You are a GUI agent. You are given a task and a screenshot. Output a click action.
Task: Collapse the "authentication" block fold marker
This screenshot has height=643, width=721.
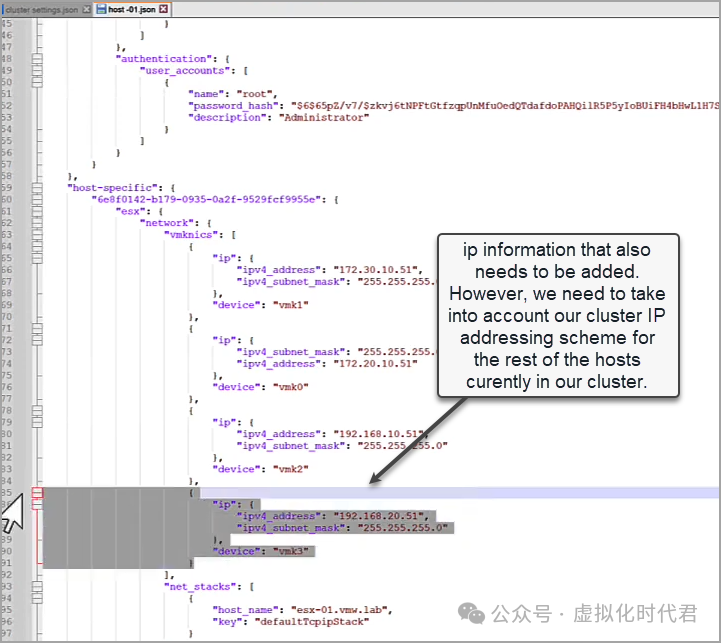coord(37,59)
